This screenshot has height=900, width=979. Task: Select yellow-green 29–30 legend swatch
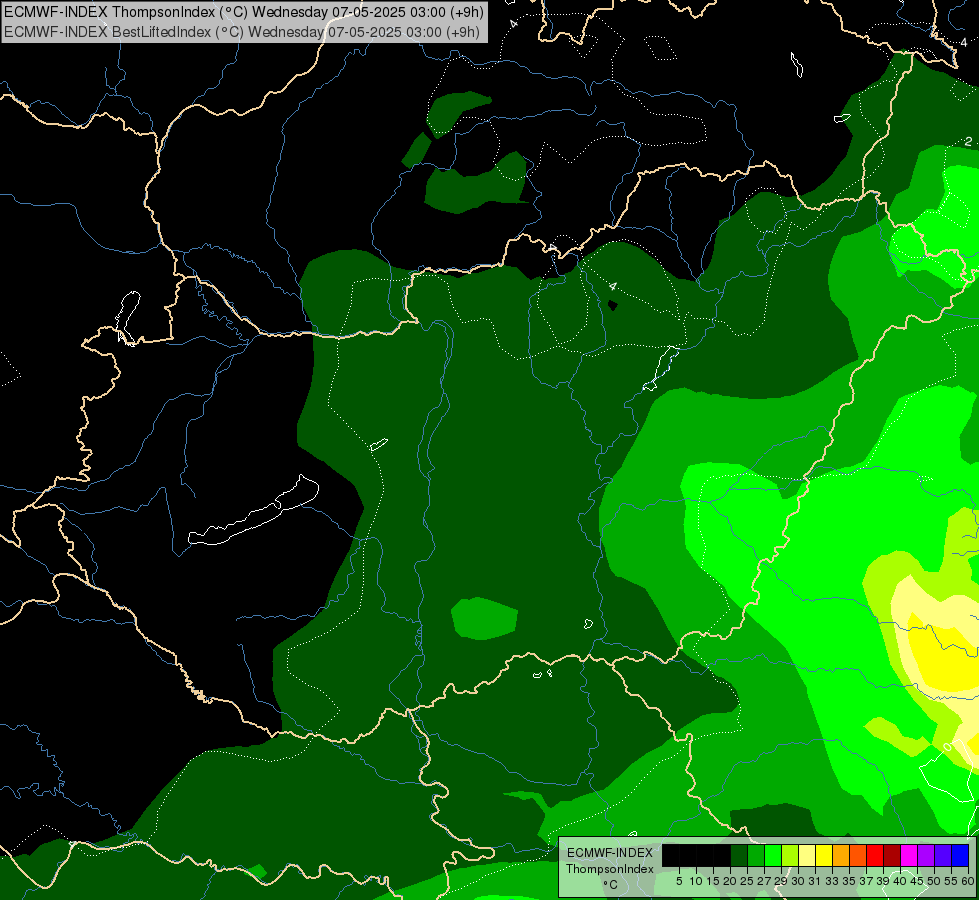790,856
